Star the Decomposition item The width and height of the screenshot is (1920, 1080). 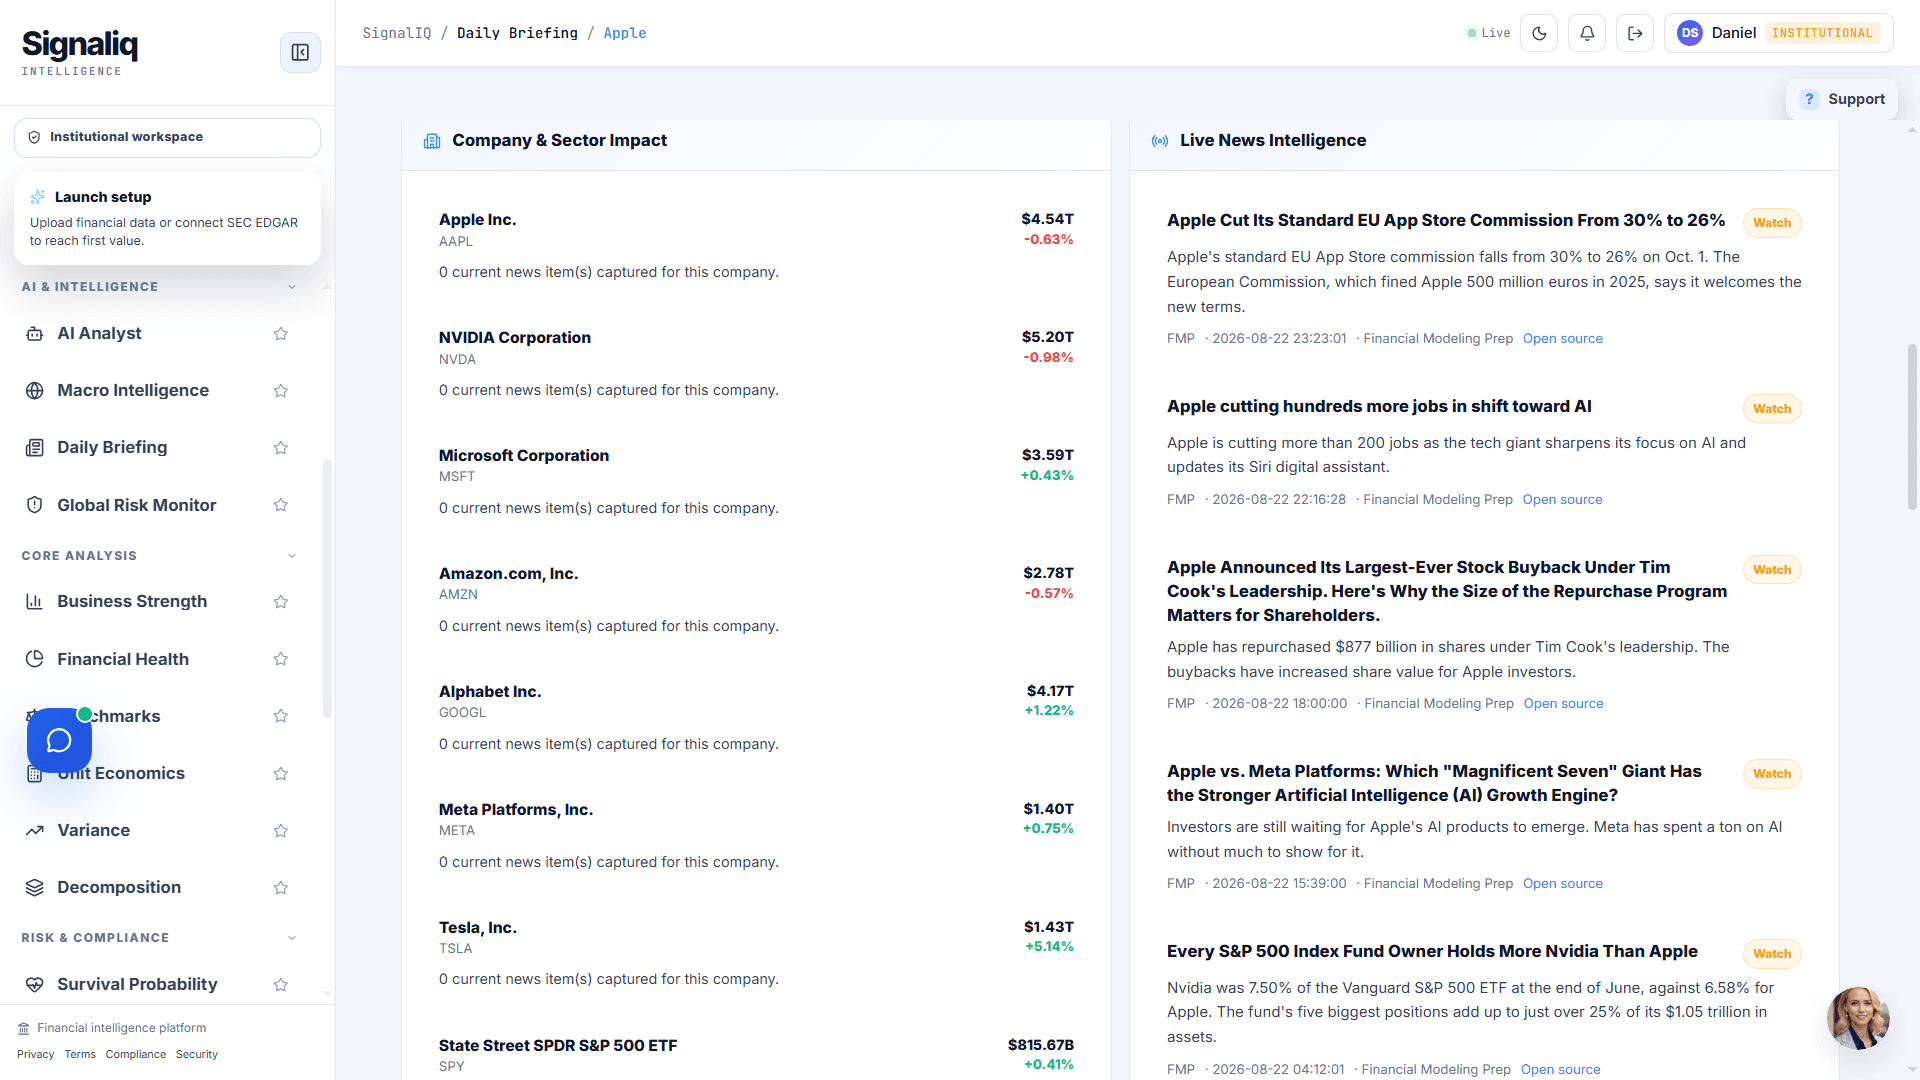coord(281,888)
